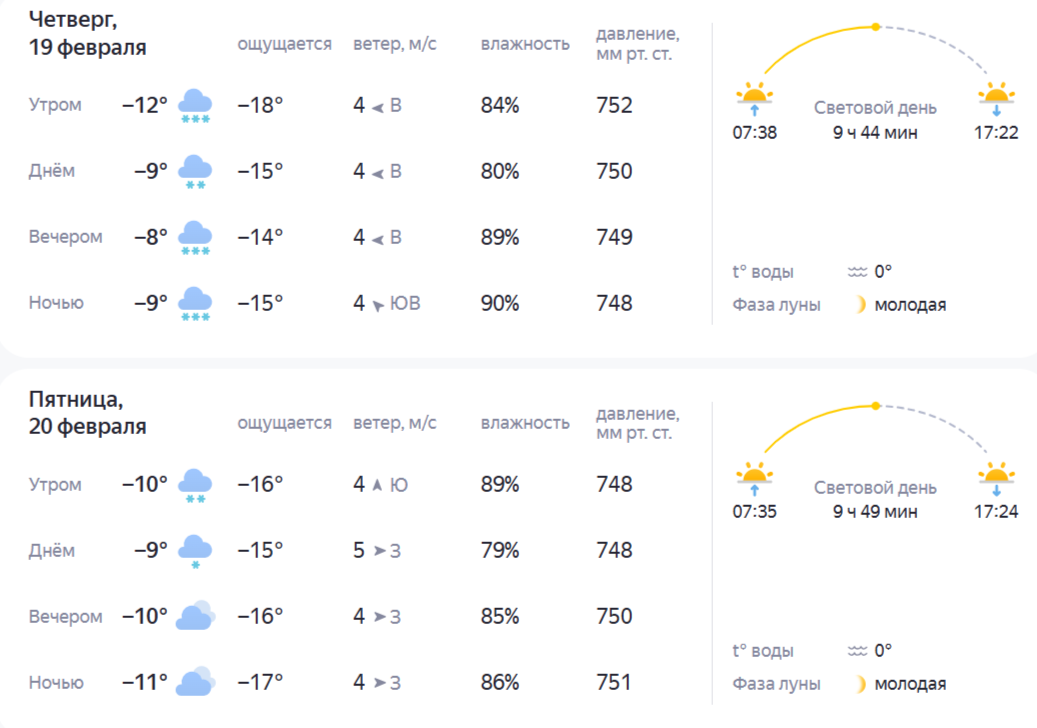The width and height of the screenshot is (1037, 728).
Task: Click Thursday's young moon phase icon
Action: tap(858, 305)
